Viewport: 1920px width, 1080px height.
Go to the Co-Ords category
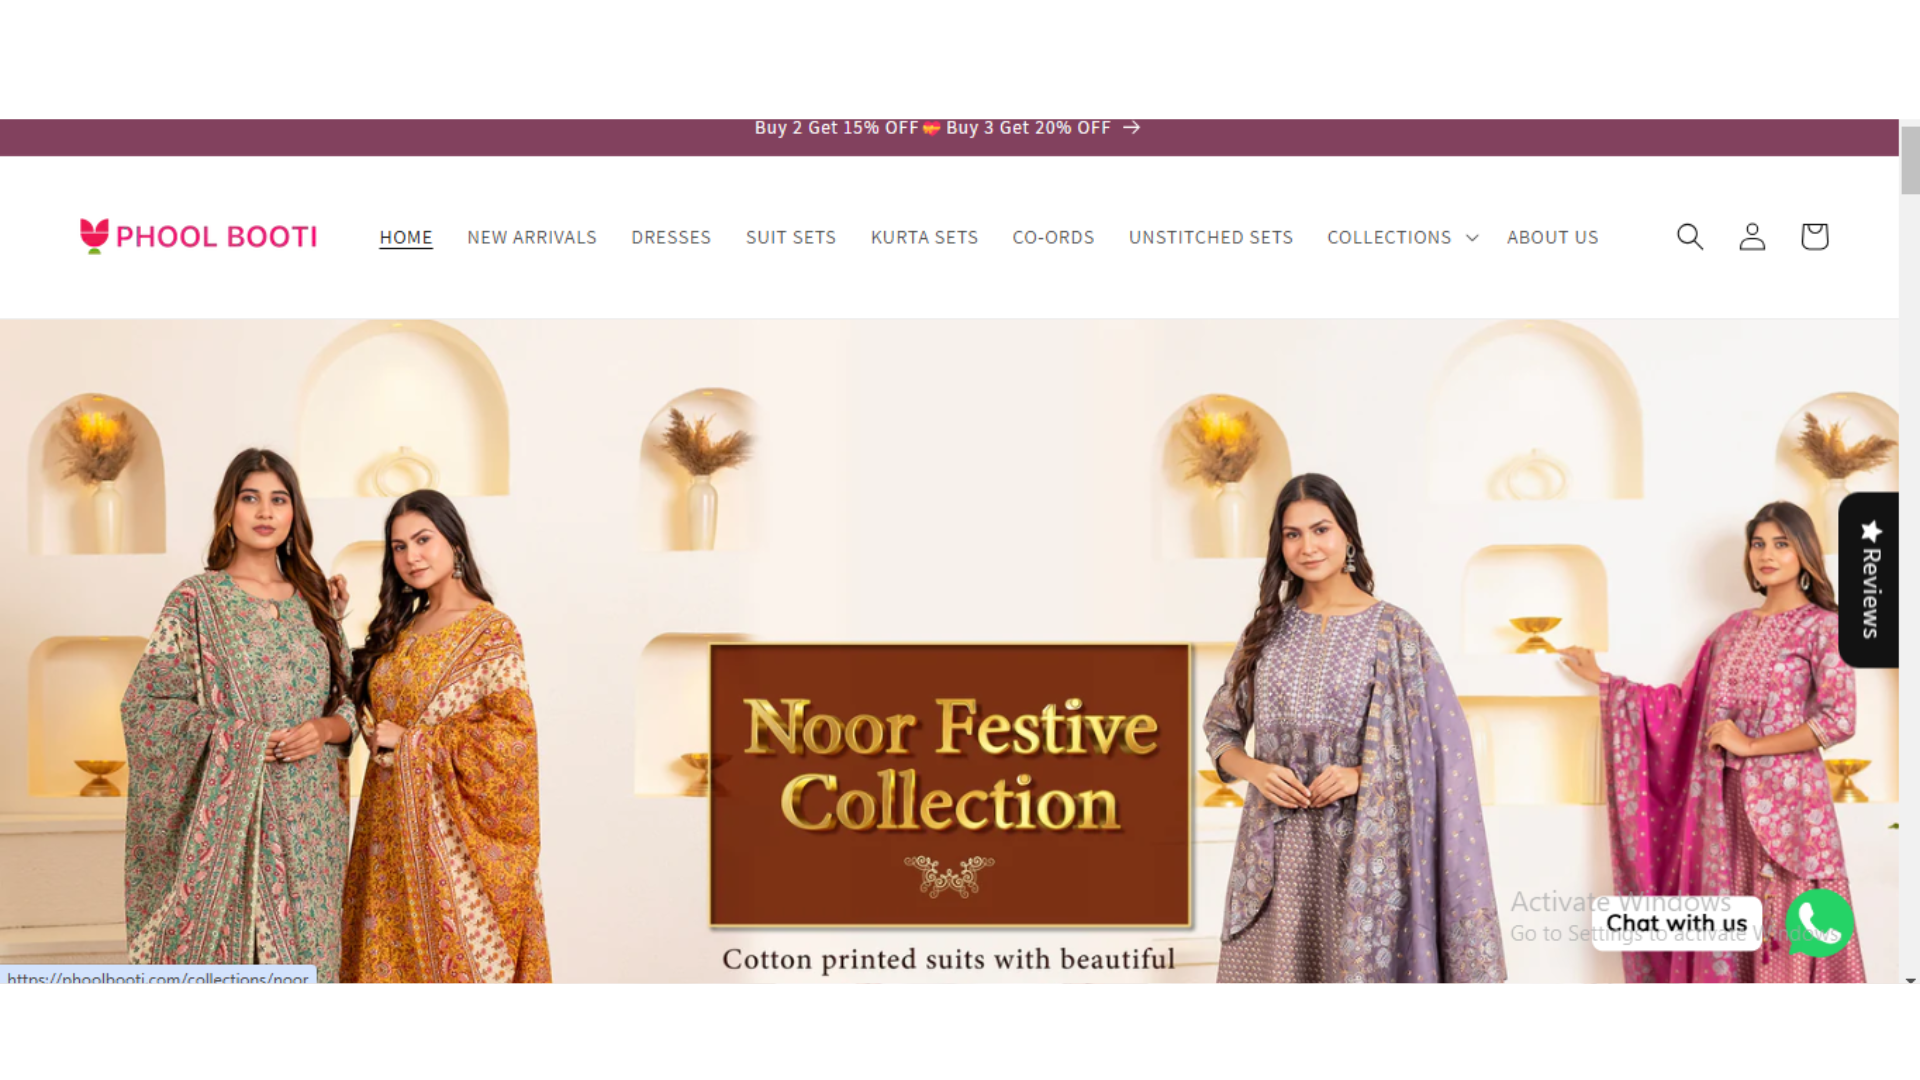(x=1053, y=238)
